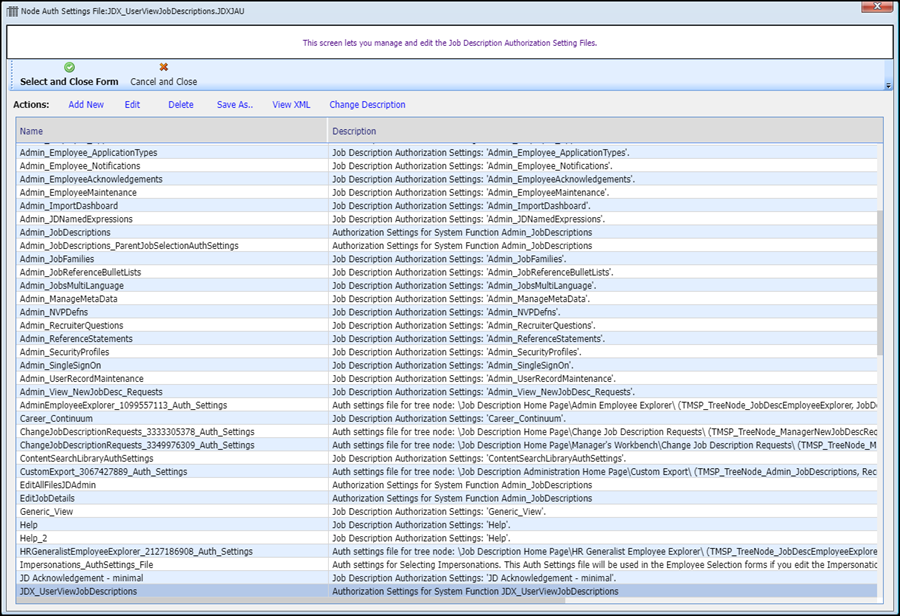Click the window title bar app icon
Screen dimensions: 900x616
tap(12, 11)
